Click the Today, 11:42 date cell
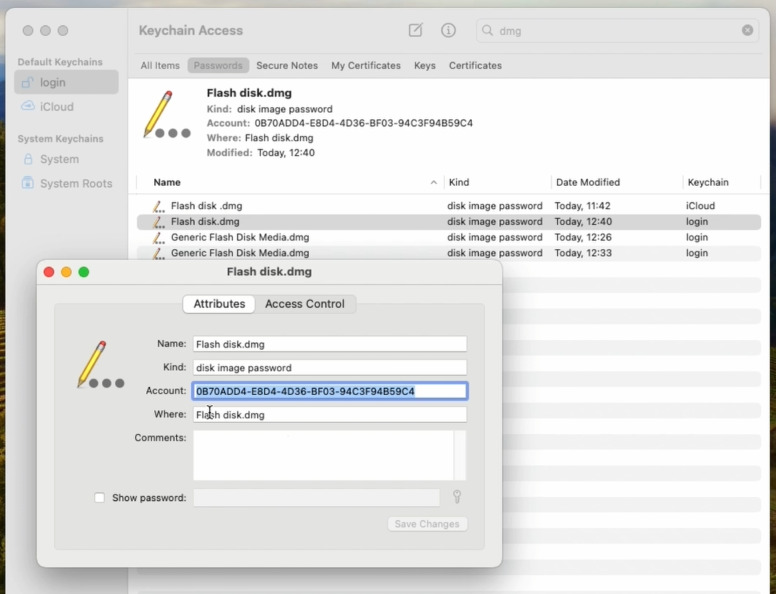This screenshot has height=594, width=776. (x=582, y=206)
